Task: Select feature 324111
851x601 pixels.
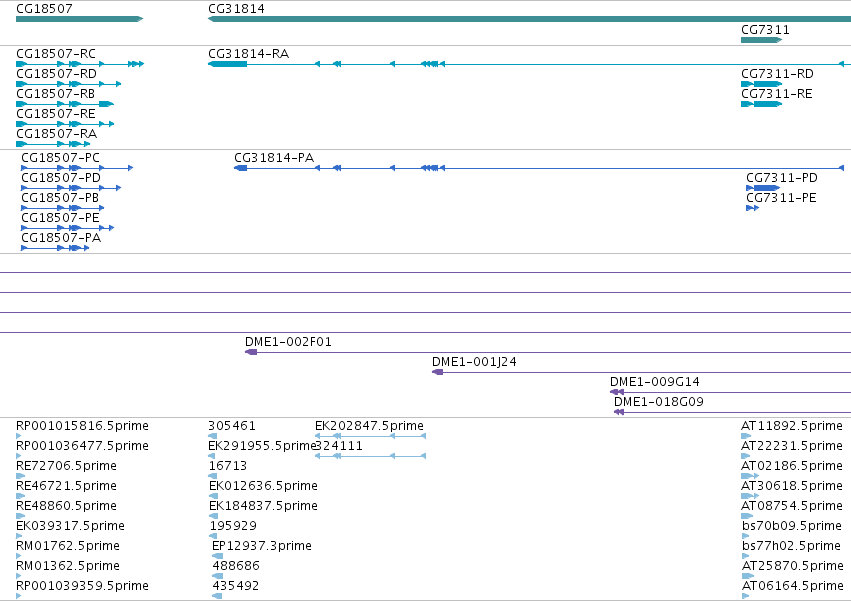Action: [x=339, y=446]
